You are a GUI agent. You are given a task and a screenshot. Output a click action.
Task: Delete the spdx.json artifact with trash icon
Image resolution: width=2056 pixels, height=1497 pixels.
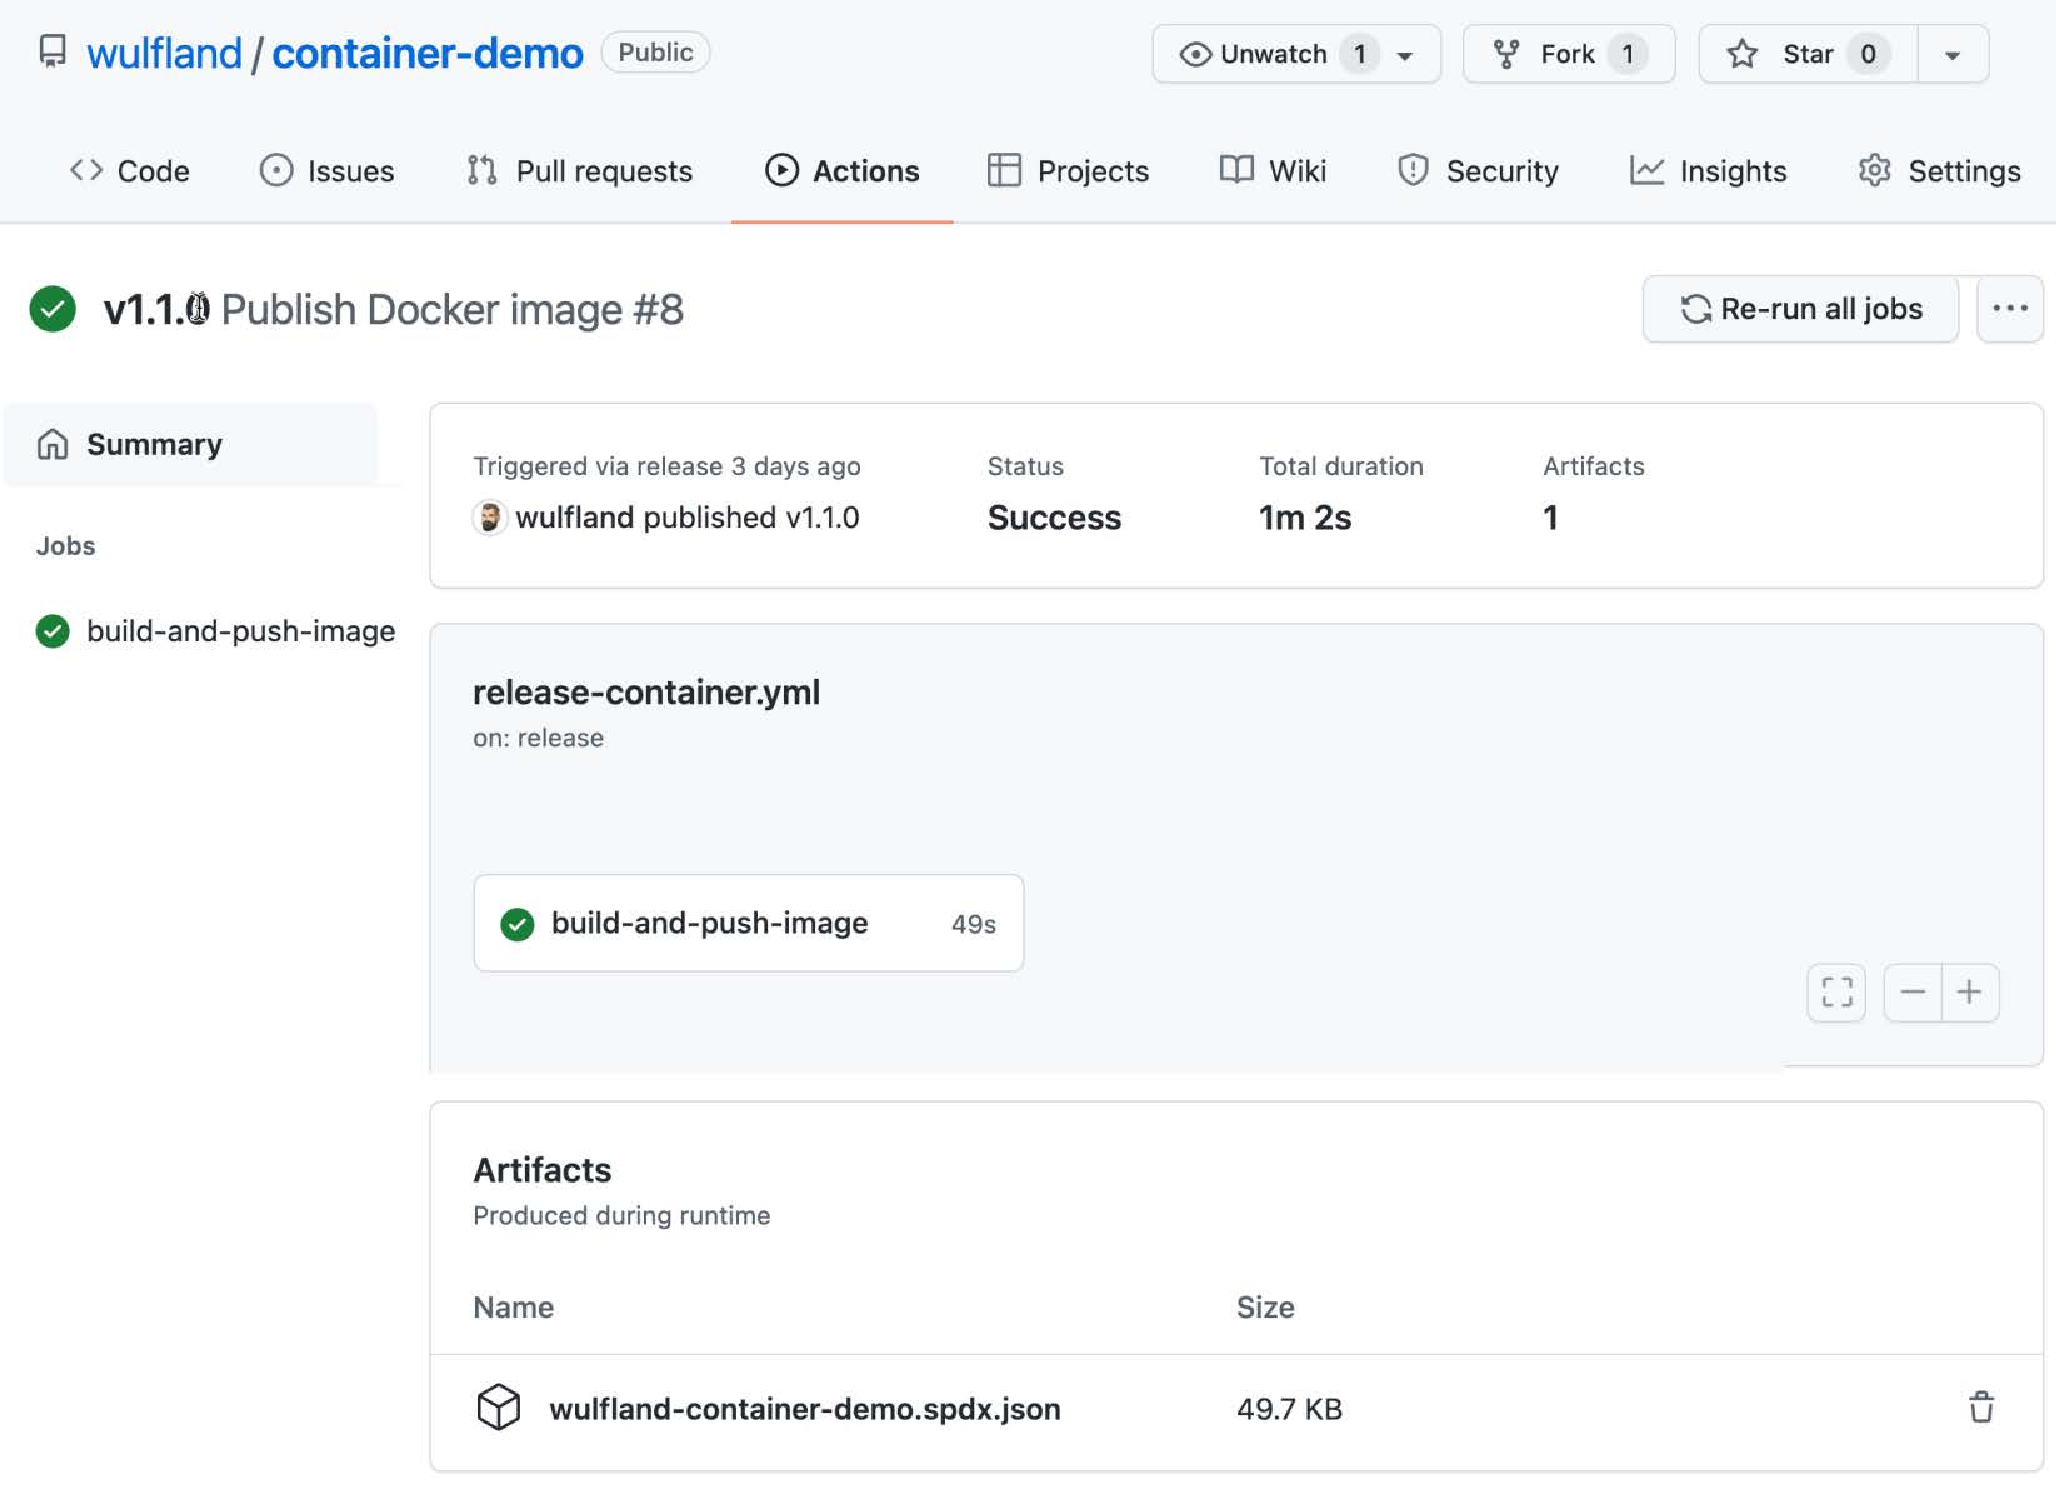click(x=1981, y=1408)
